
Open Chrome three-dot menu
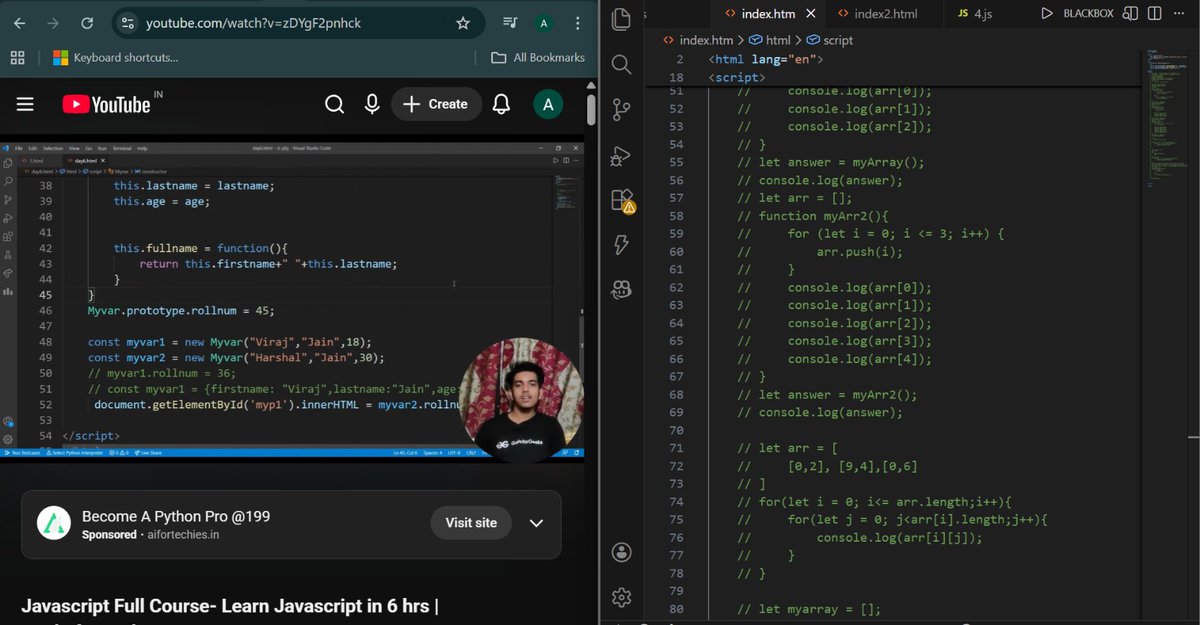pyautogui.click(x=577, y=22)
